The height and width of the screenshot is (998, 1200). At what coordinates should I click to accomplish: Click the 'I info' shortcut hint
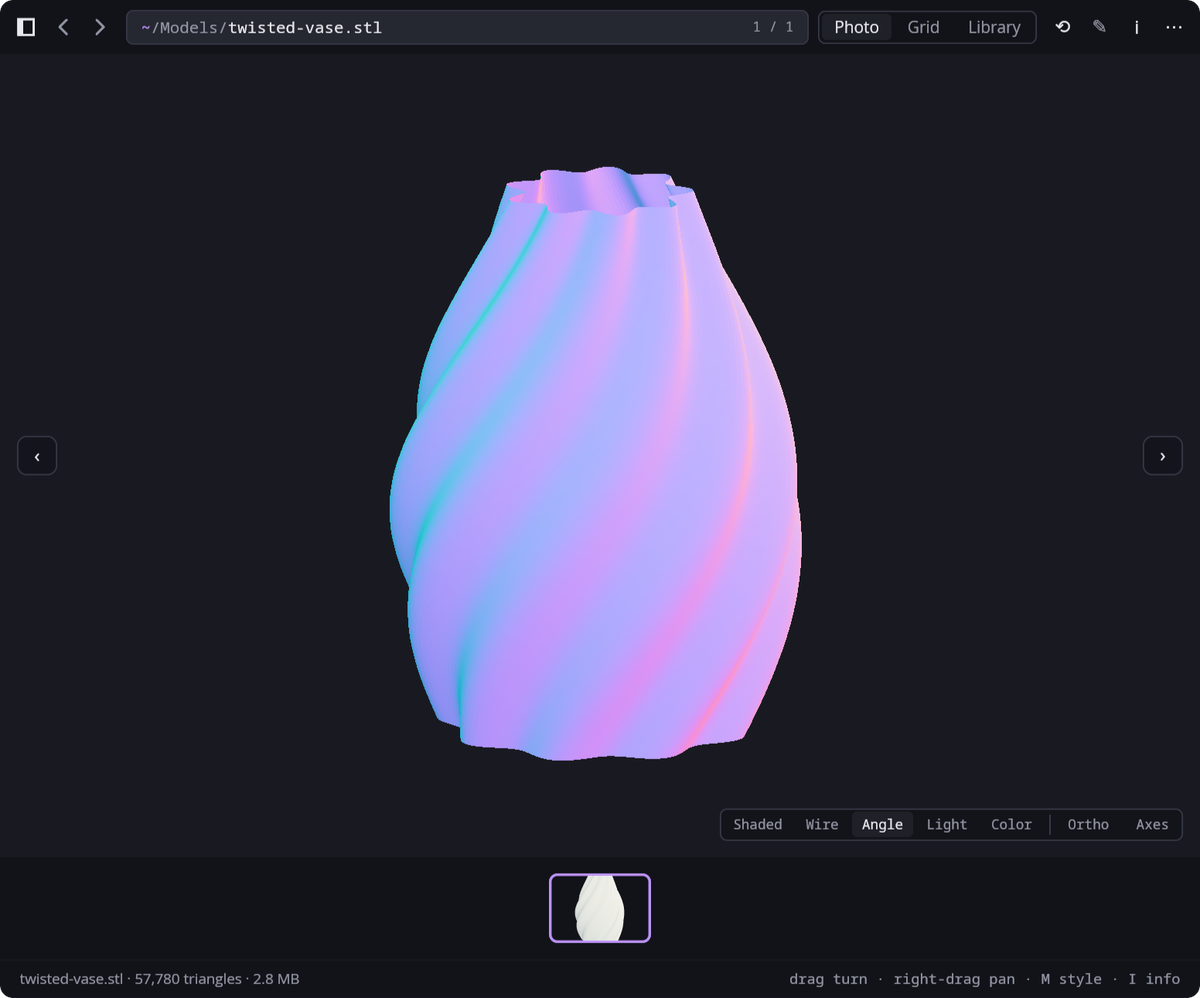click(x=1154, y=979)
